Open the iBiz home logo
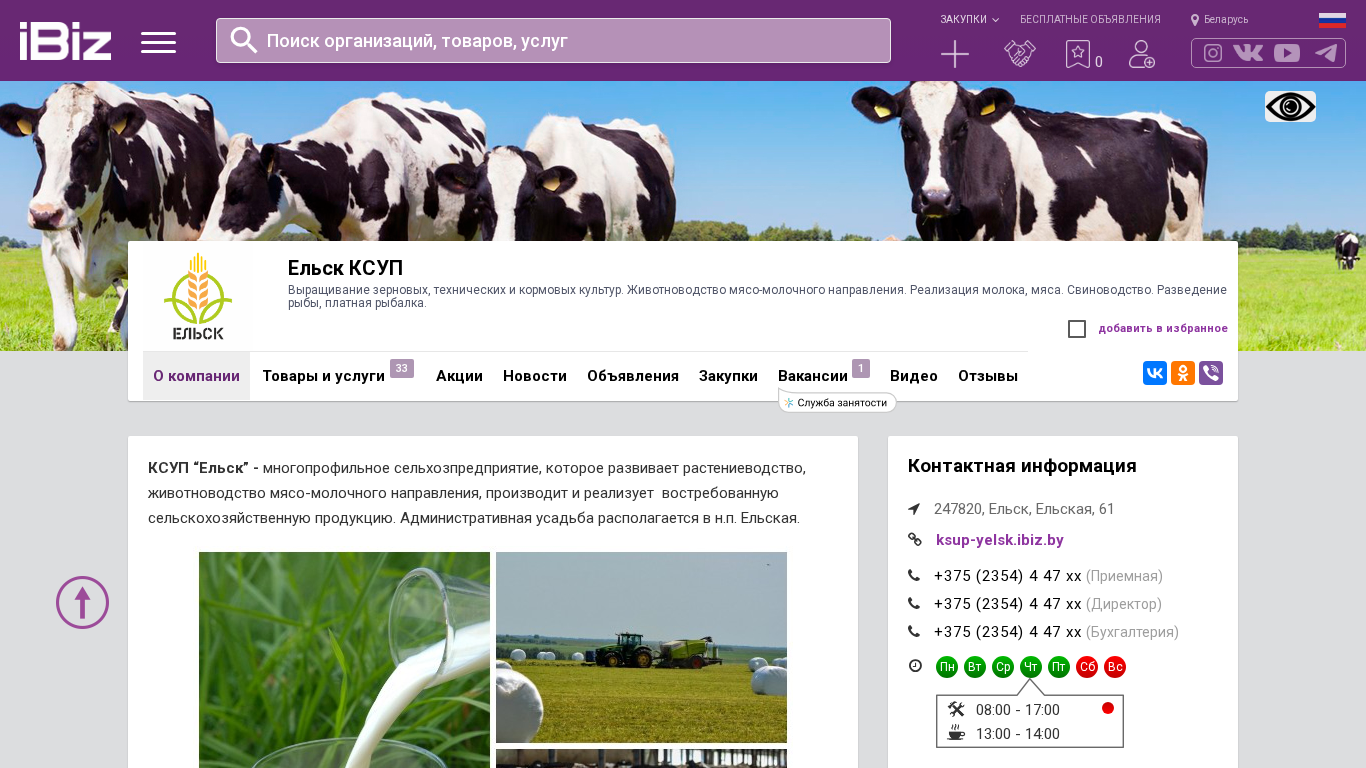This screenshot has width=1366, height=768. [65, 41]
